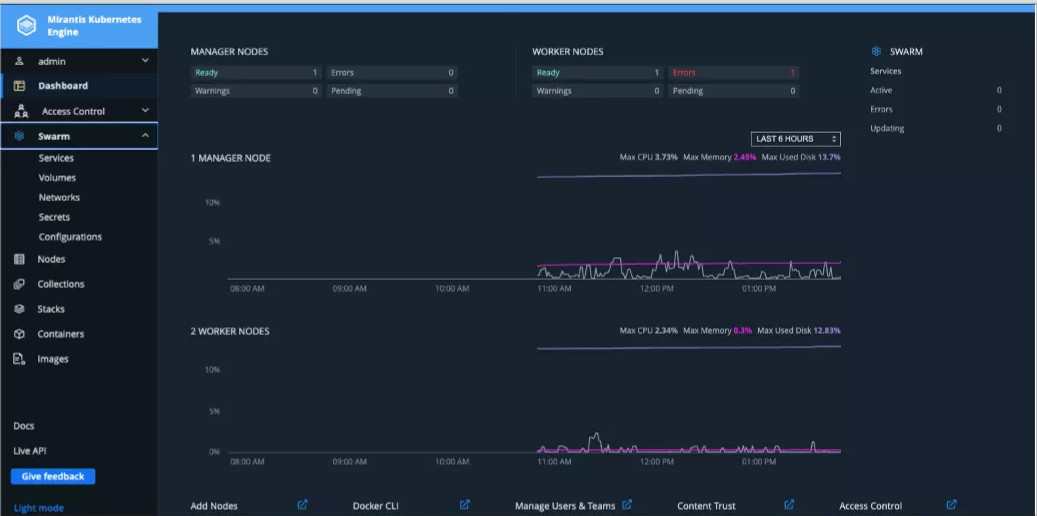Viewport: 1037px width, 516px height.
Task: Go to Images page
Action: tap(53, 359)
